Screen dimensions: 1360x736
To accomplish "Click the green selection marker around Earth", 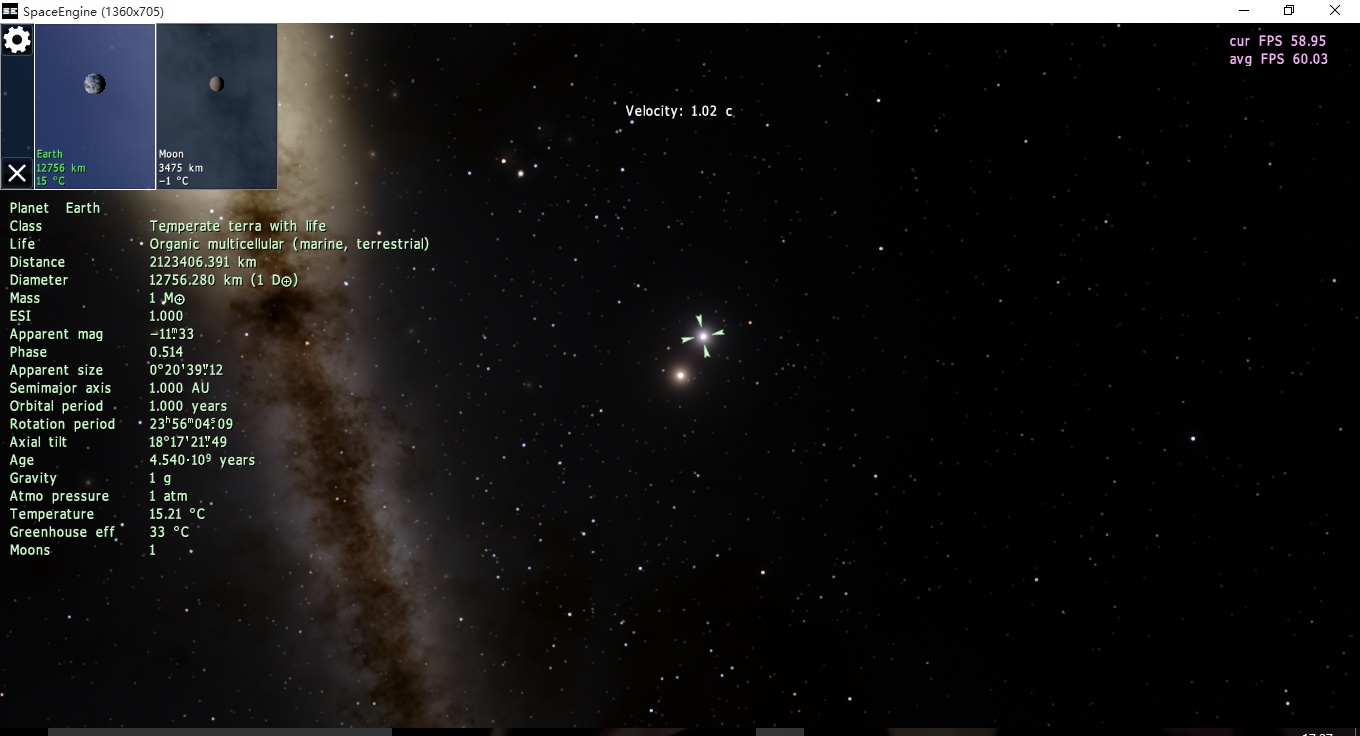I will click(703, 336).
